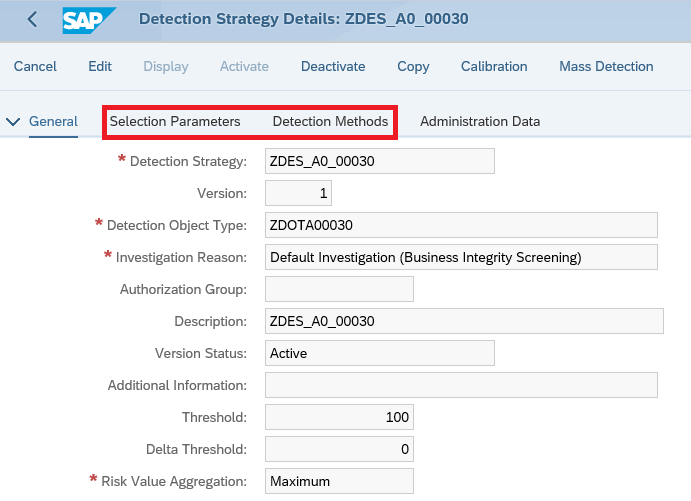The height and width of the screenshot is (501, 691).
Task: Select the Delta Threshold field
Action: [x=339, y=449]
